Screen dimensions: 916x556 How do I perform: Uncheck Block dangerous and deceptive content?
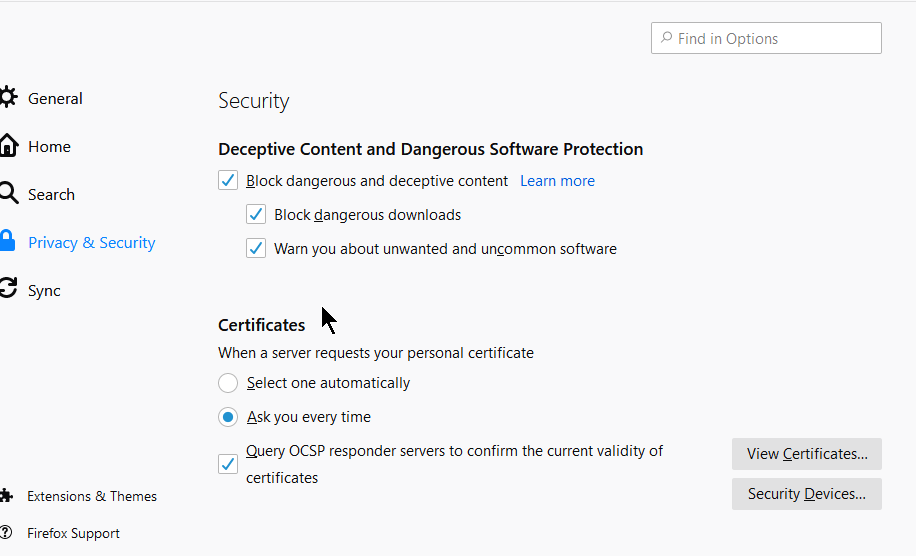tap(228, 181)
